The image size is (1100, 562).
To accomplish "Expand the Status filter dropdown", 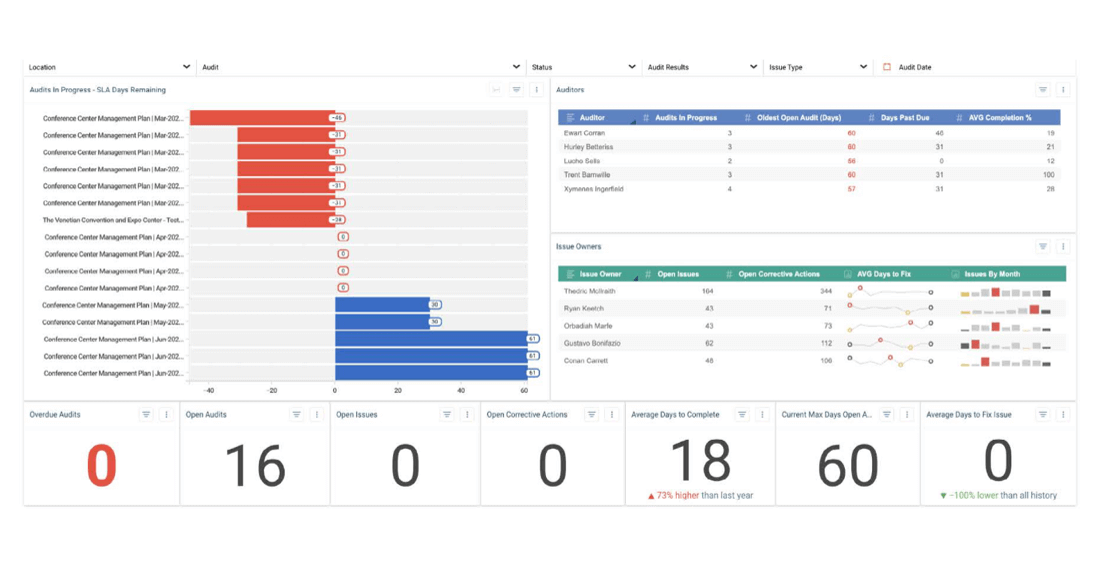I will tap(631, 67).
